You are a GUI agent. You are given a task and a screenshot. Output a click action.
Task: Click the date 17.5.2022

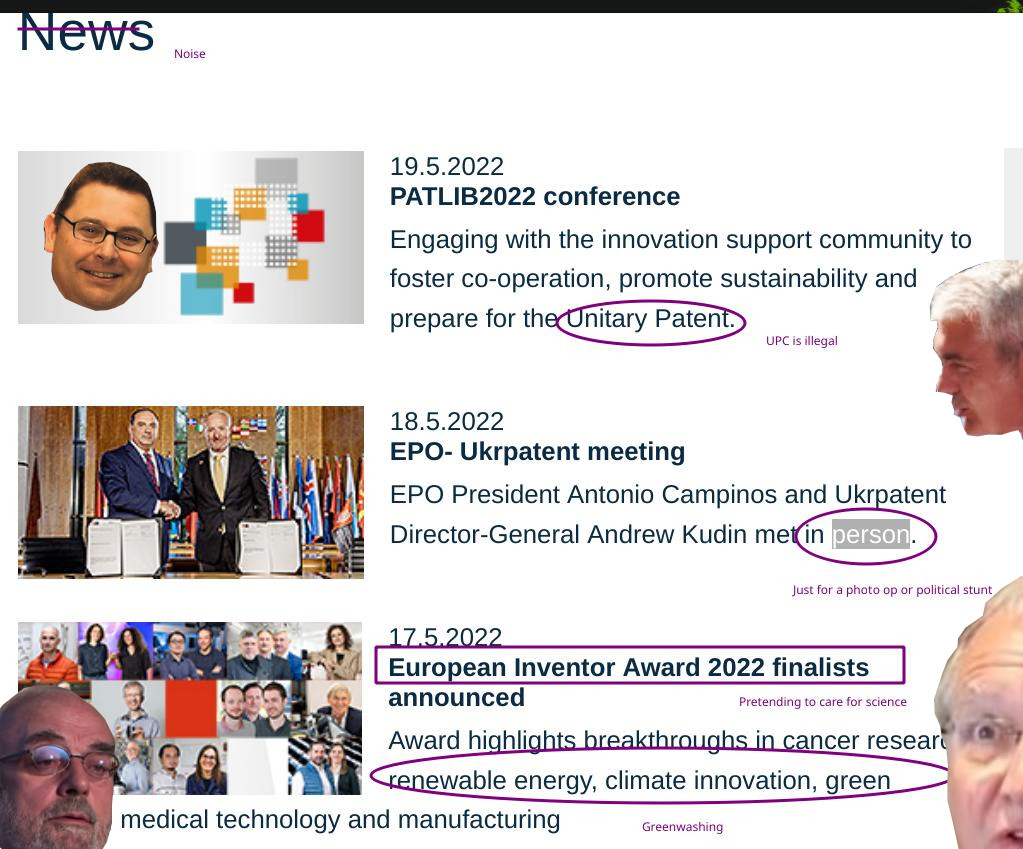tap(446, 636)
